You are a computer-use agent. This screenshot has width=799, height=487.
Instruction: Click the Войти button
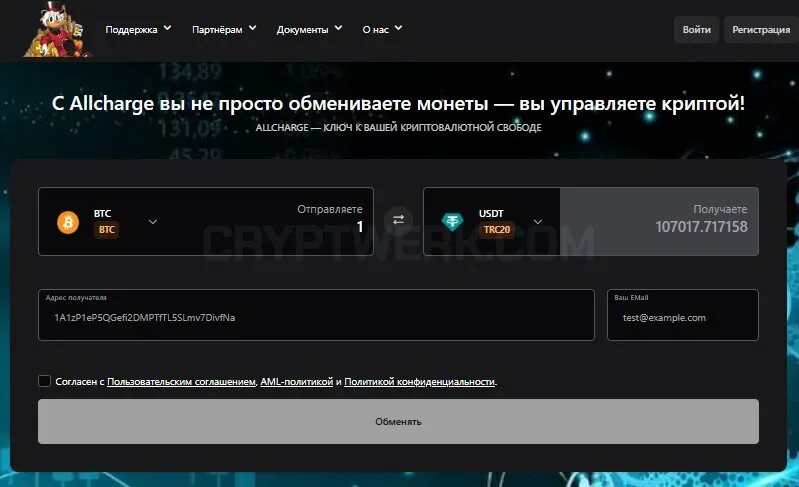pyautogui.click(x=696, y=30)
